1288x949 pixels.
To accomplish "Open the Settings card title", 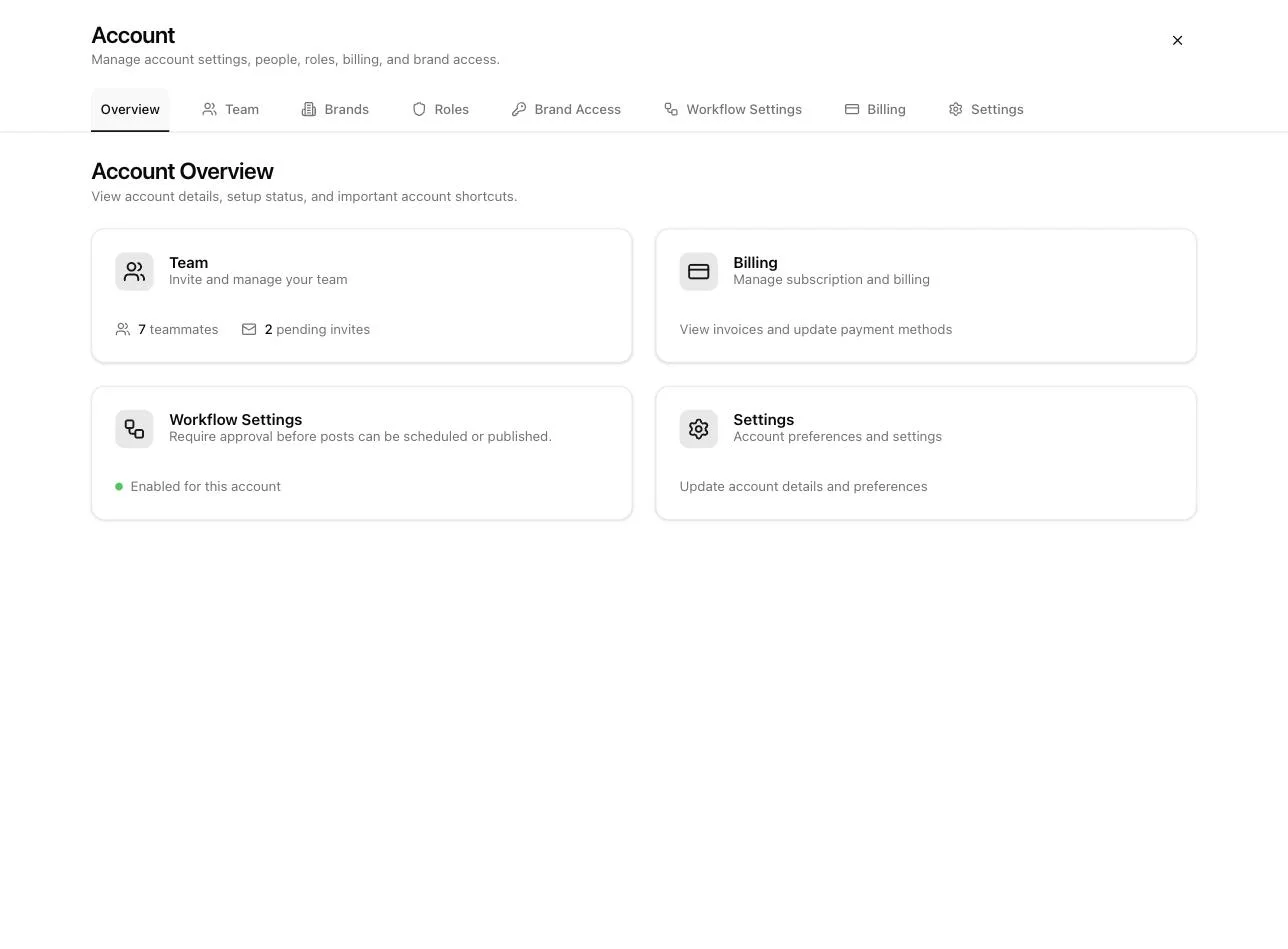I will tap(763, 420).
